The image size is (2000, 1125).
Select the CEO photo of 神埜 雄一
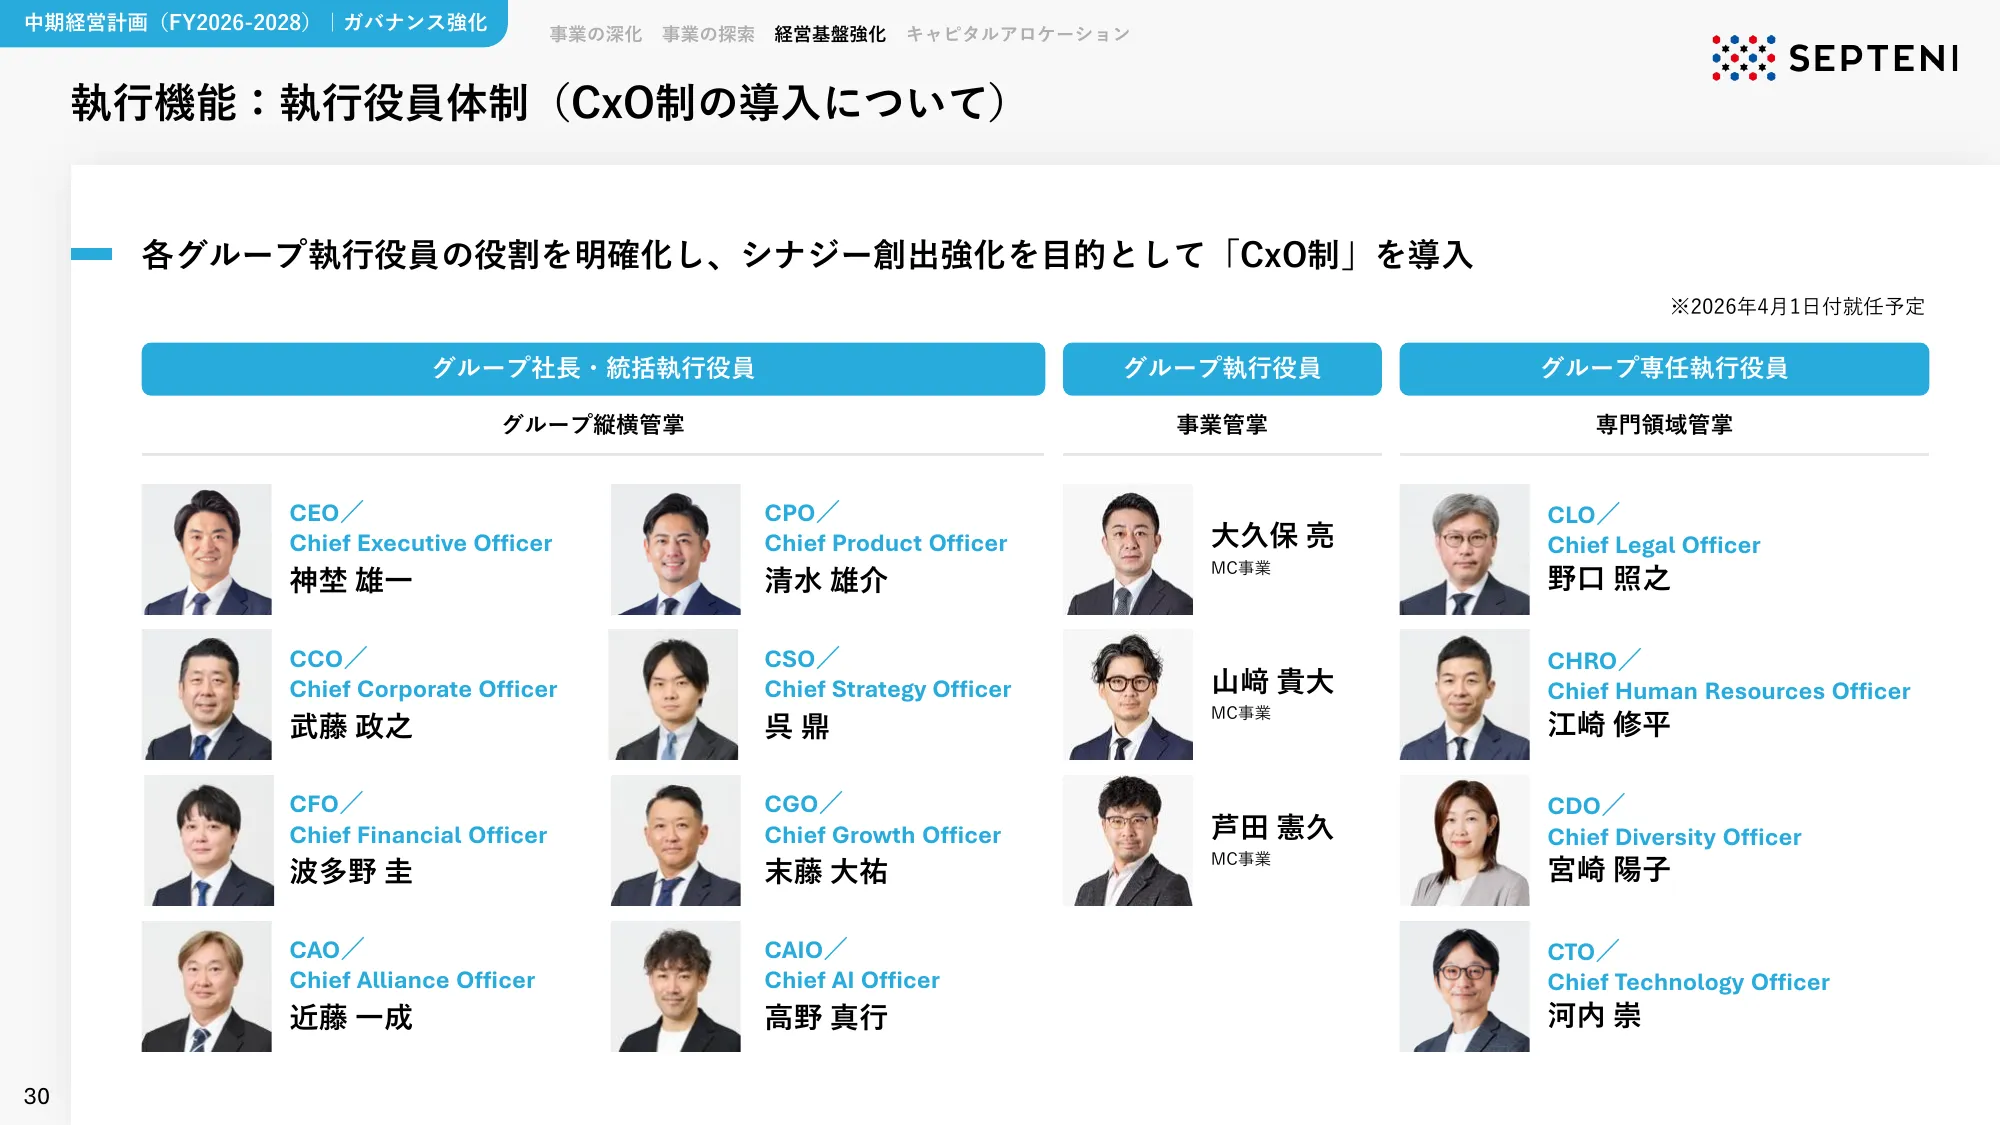point(206,549)
